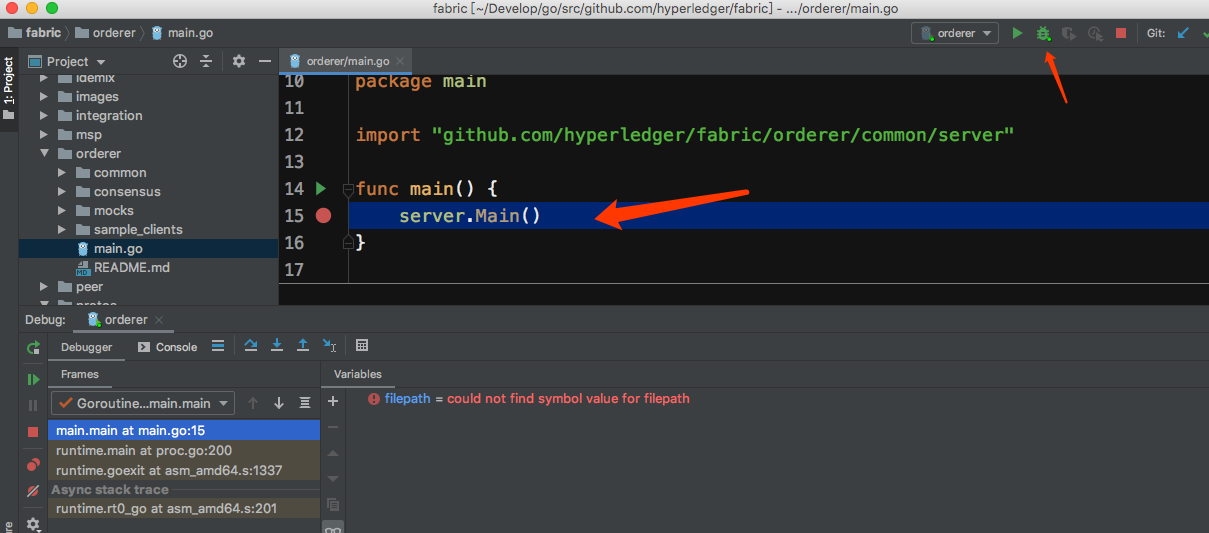Image resolution: width=1209 pixels, height=533 pixels.
Task: Click the Frames filter/list icon
Action: click(305, 403)
